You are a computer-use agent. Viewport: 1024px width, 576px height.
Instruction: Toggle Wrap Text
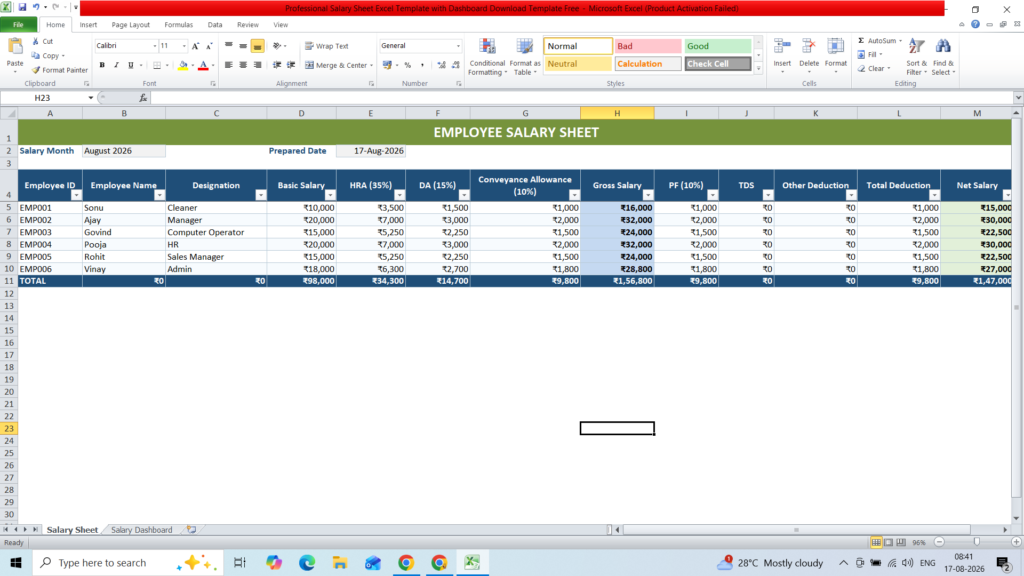(x=327, y=46)
